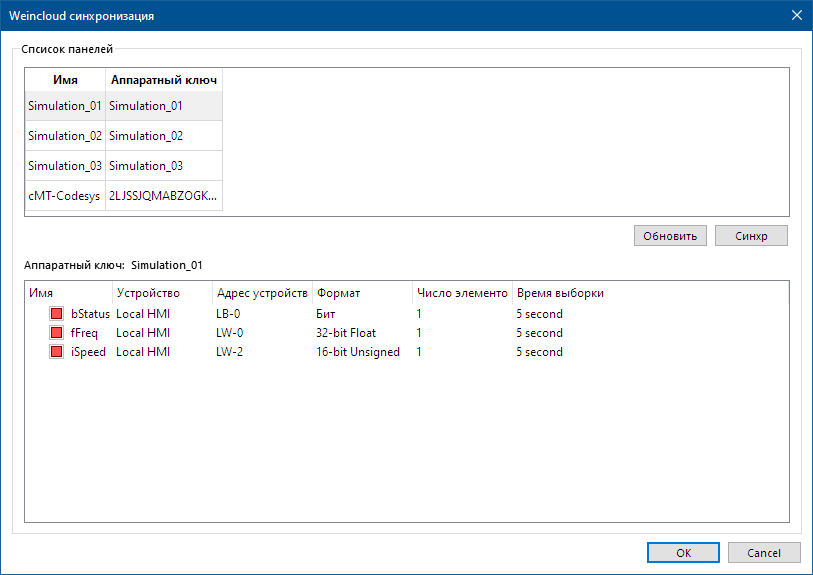Close the Weincloud синхронизация window
The image size is (813, 575).
797,16
